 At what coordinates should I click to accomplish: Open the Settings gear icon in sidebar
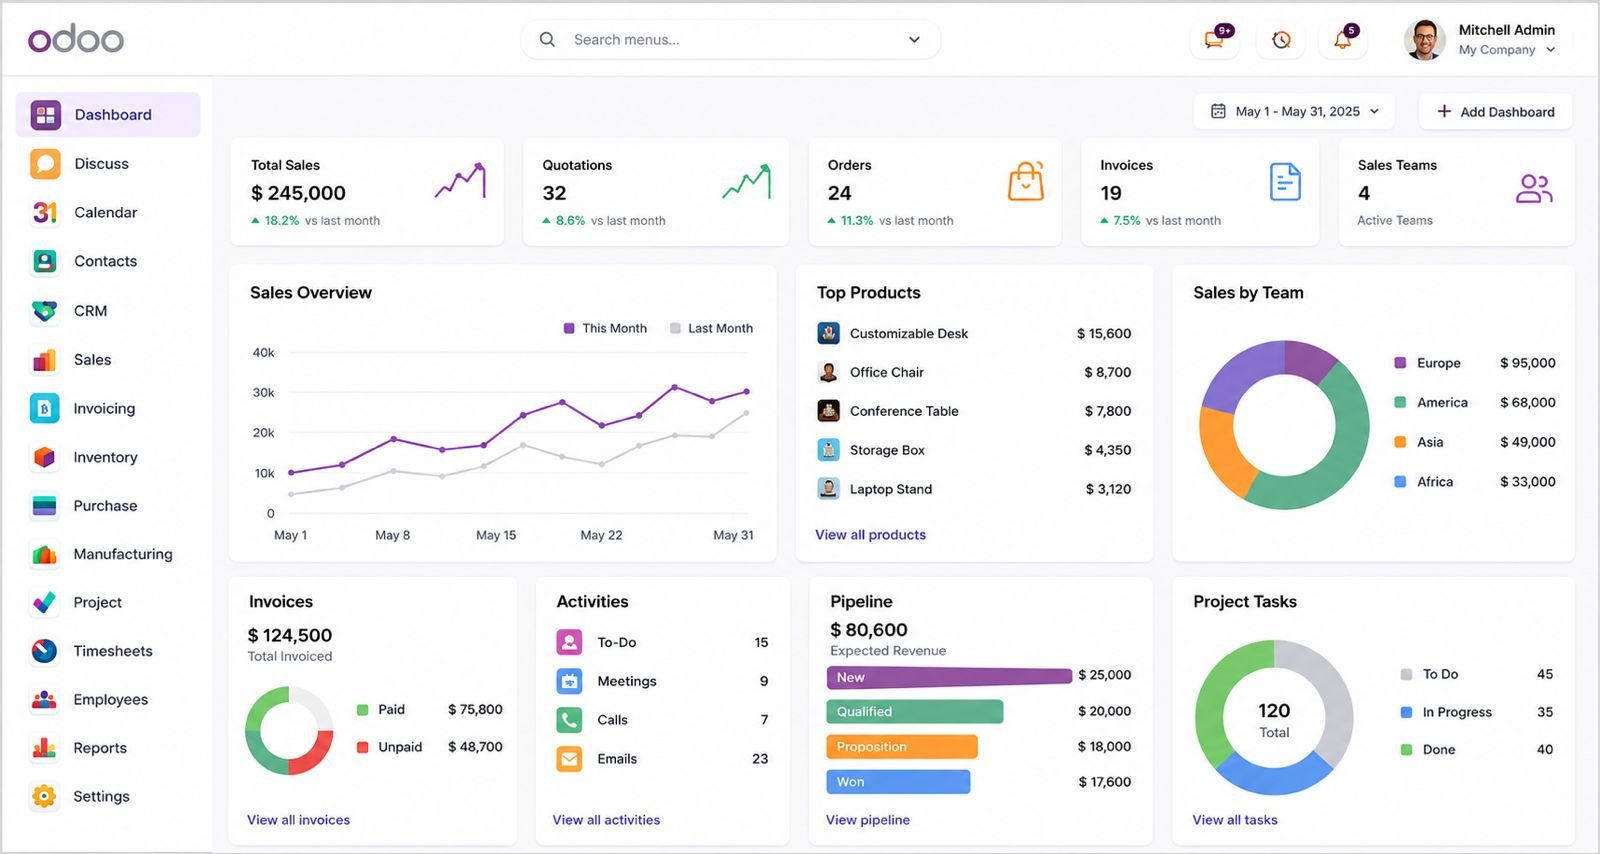(x=45, y=796)
